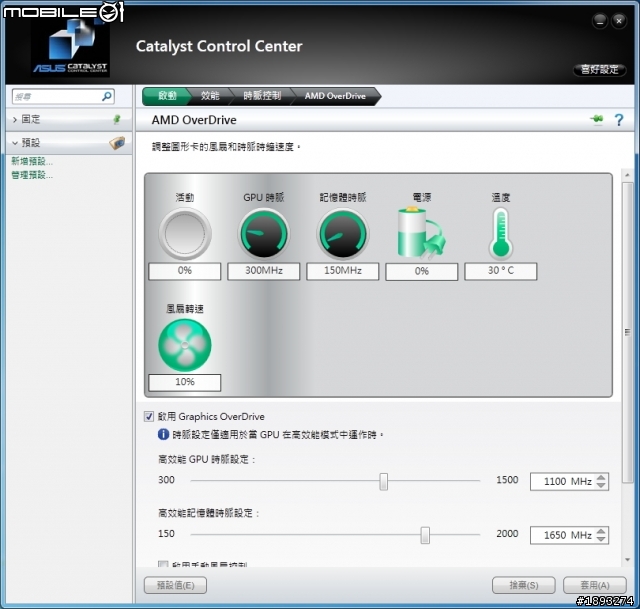Click the blue info icon under Graphics OverDrive
640x609 pixels.
pyautogui.click(x=163, y=434)
